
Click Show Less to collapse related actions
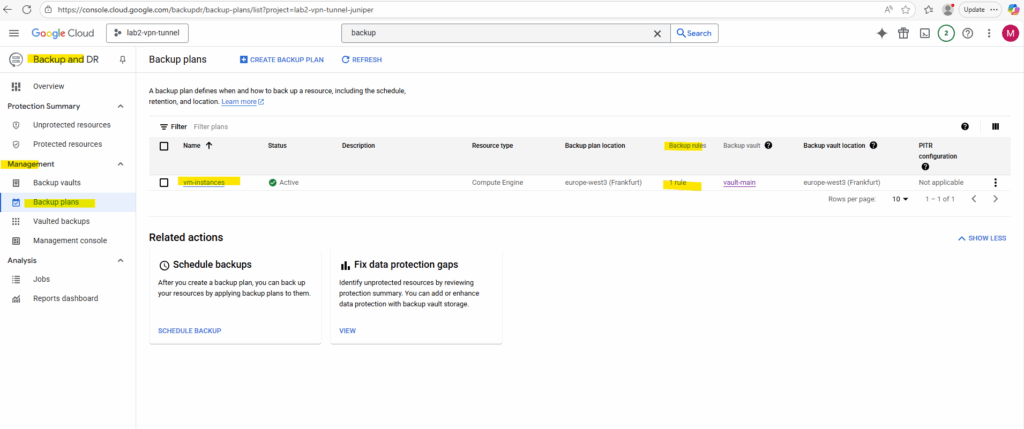click(x=981, y=238)
